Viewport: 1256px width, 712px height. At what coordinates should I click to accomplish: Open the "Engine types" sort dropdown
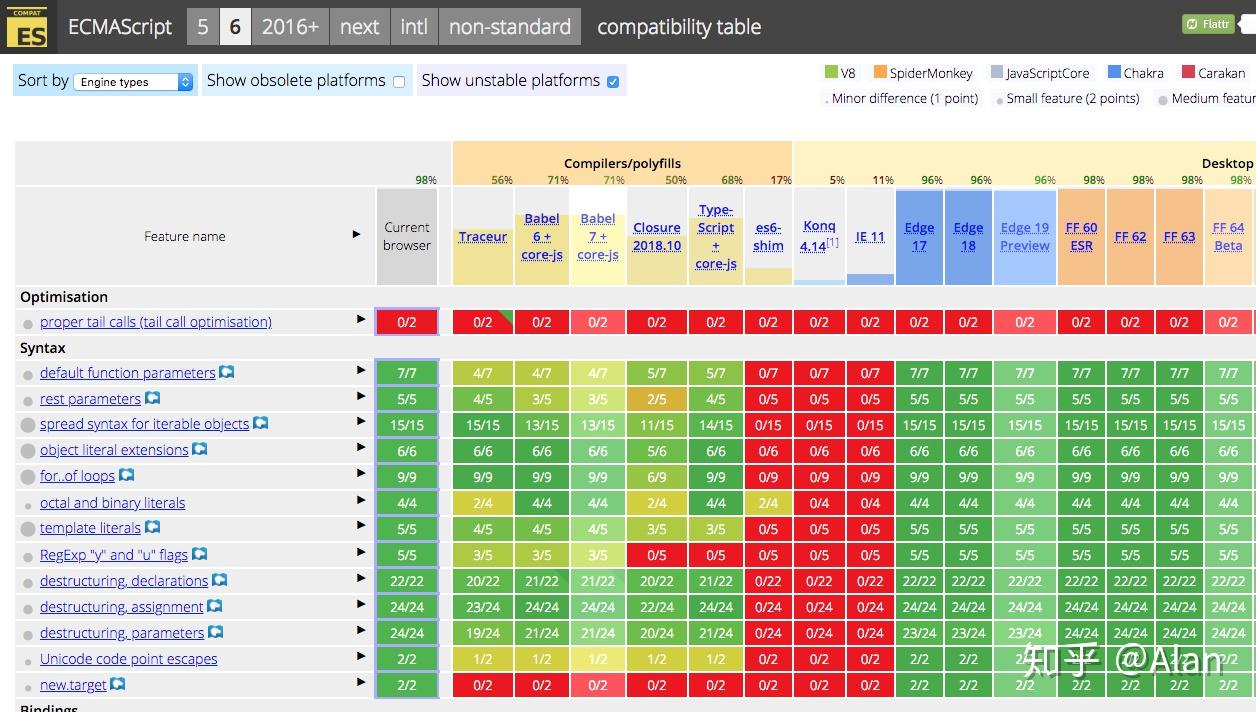pyautogui.click(x=132, y=80)
